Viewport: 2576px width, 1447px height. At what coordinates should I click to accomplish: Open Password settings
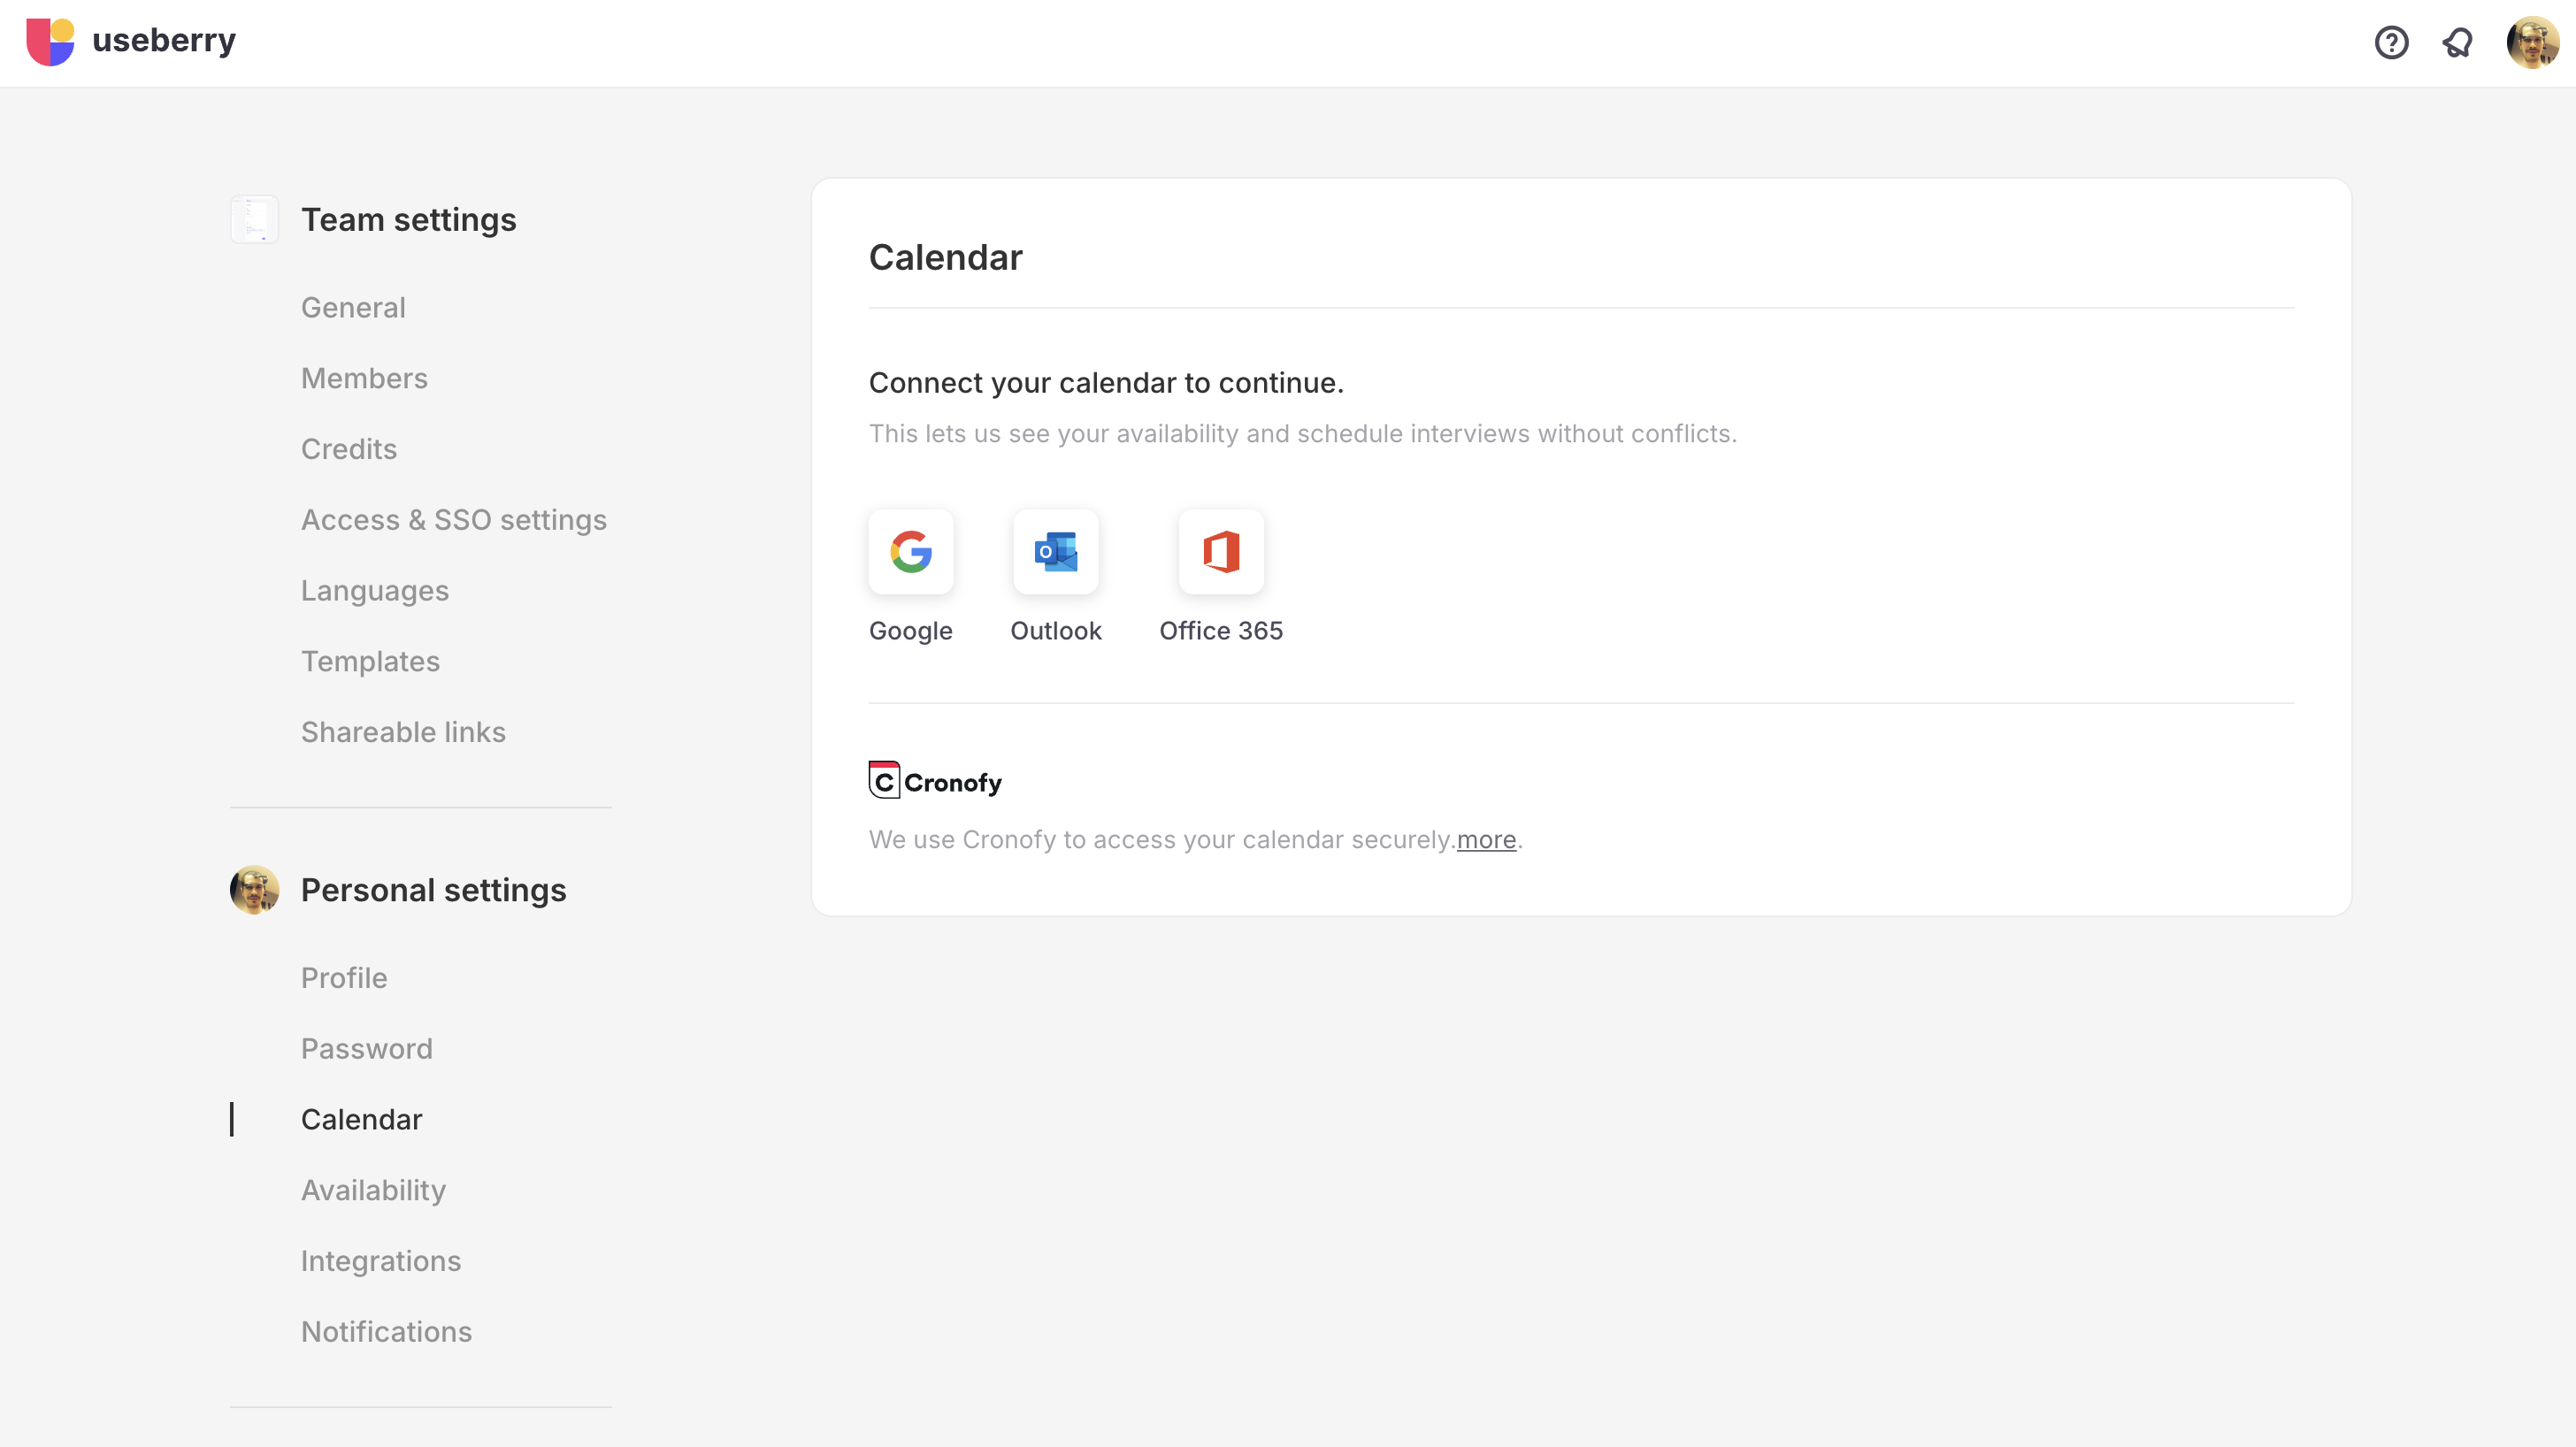click(367, 1049)
